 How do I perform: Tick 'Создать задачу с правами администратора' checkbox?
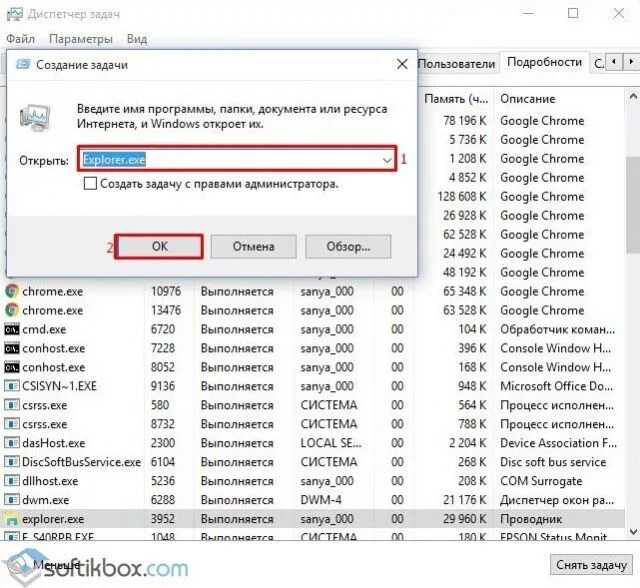(x=90, y=184)
